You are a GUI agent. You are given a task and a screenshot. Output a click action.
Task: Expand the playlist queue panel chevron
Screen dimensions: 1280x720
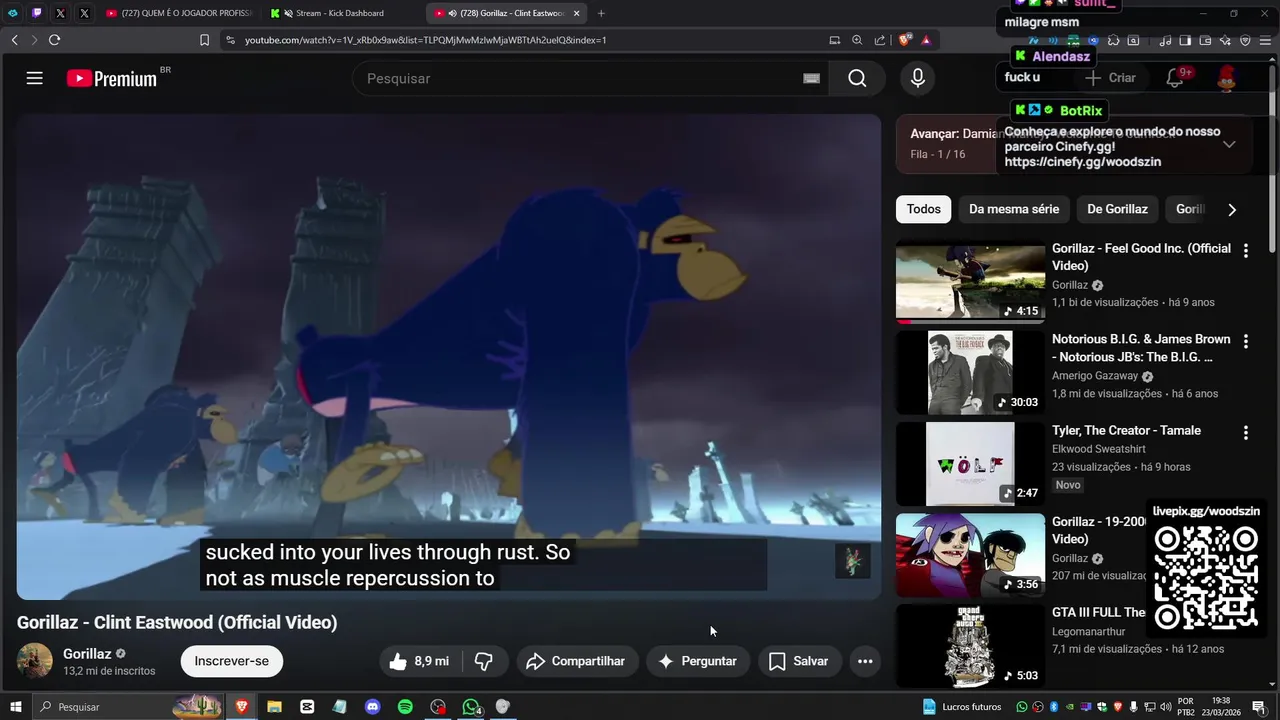click(1229, 144)
